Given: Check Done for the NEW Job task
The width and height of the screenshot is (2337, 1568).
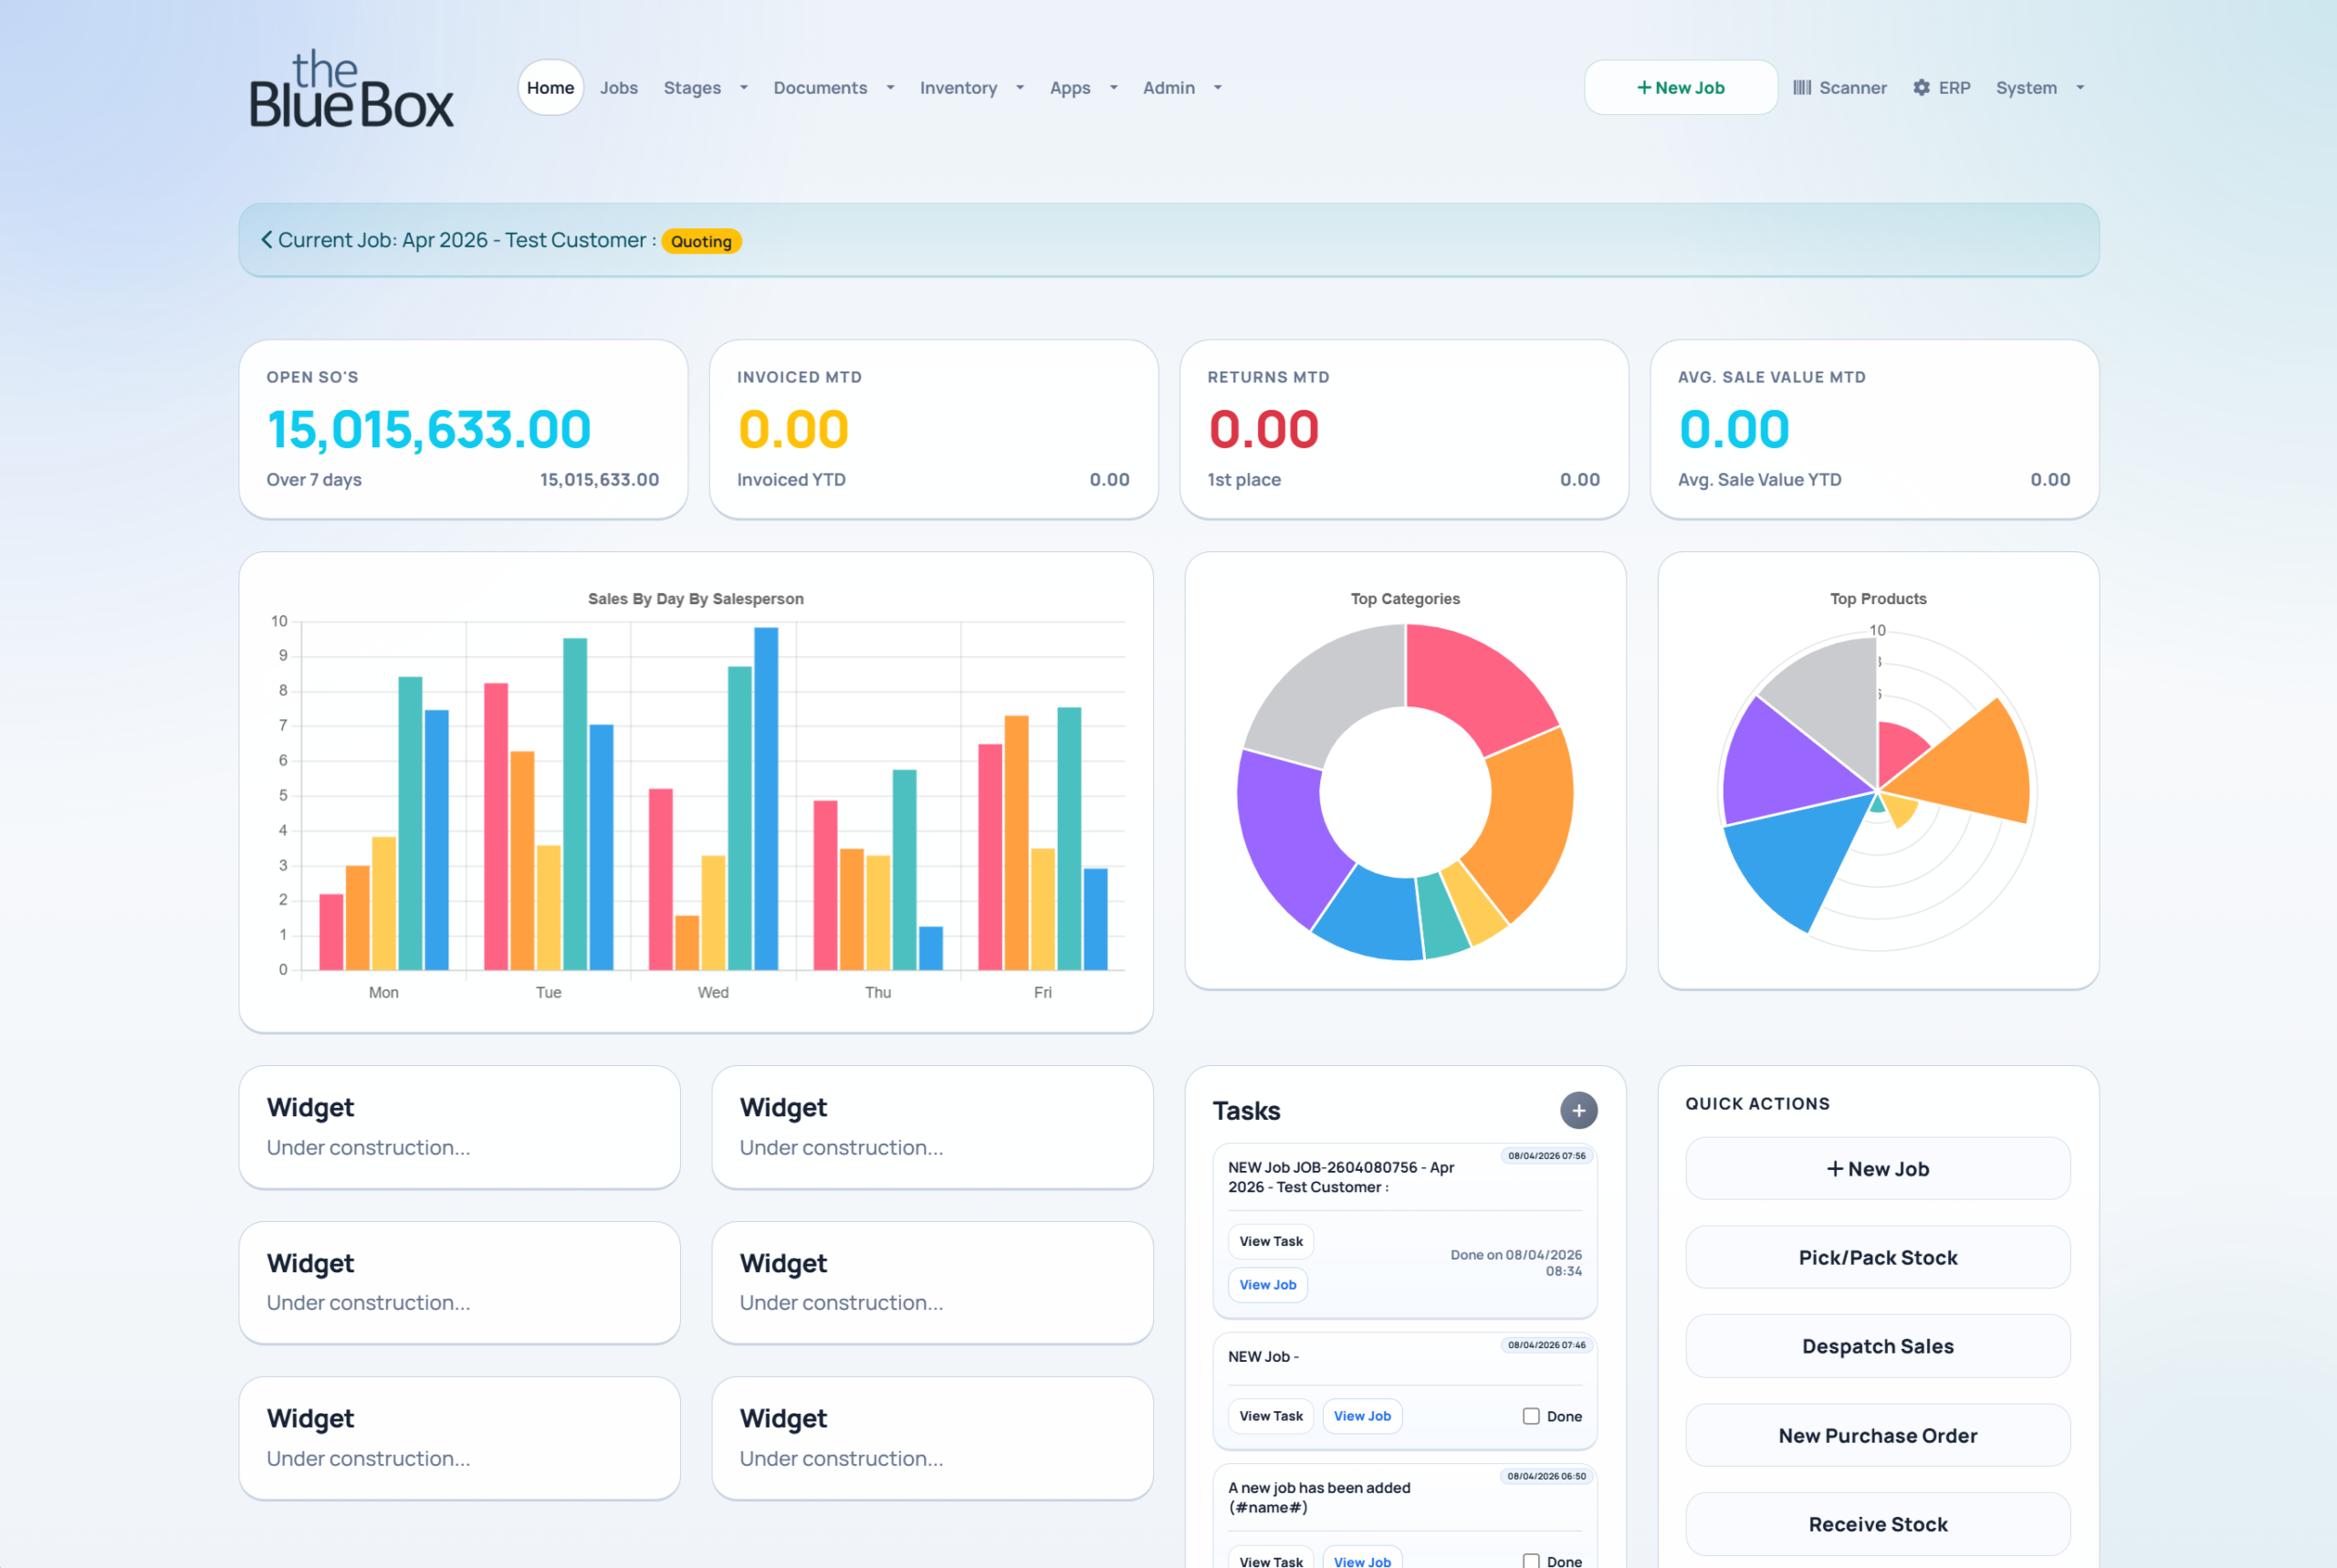Looking at the screenshot, I should (x=1531, y=1416).
